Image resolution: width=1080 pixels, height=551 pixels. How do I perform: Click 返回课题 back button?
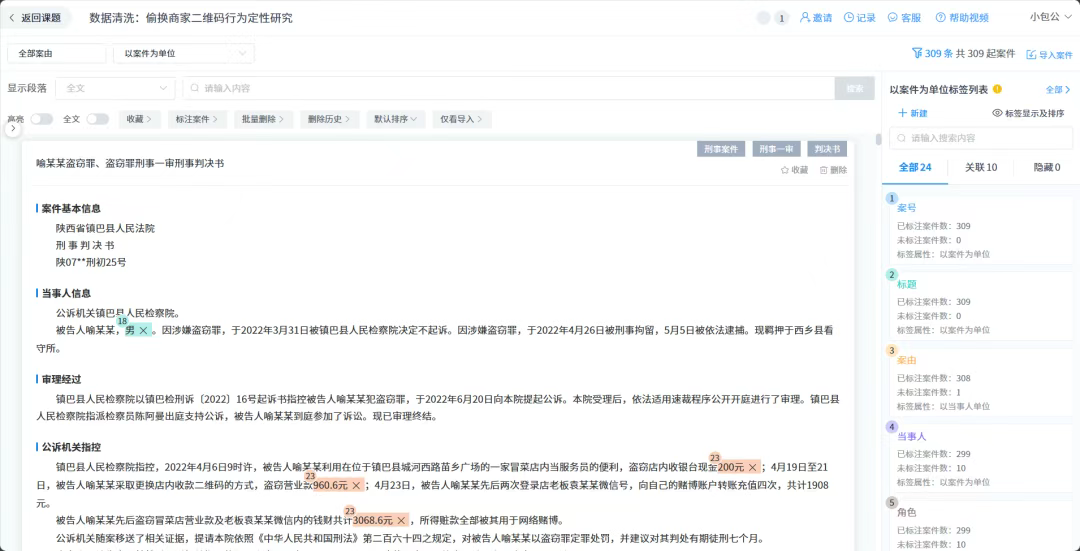[x=35, y=18]
